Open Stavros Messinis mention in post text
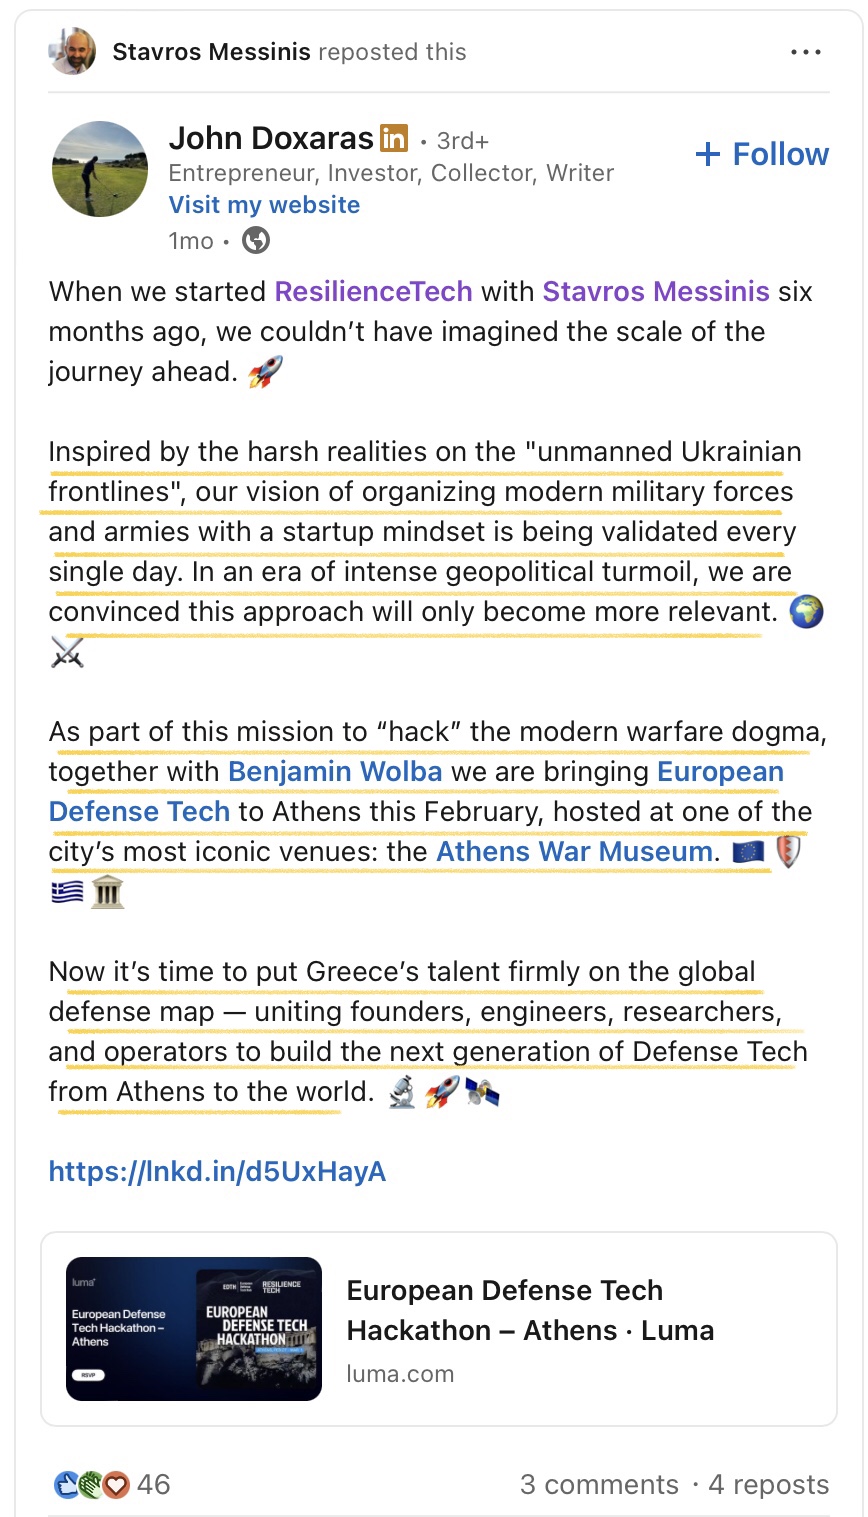The image size is (868, 1517). (656, 292)
